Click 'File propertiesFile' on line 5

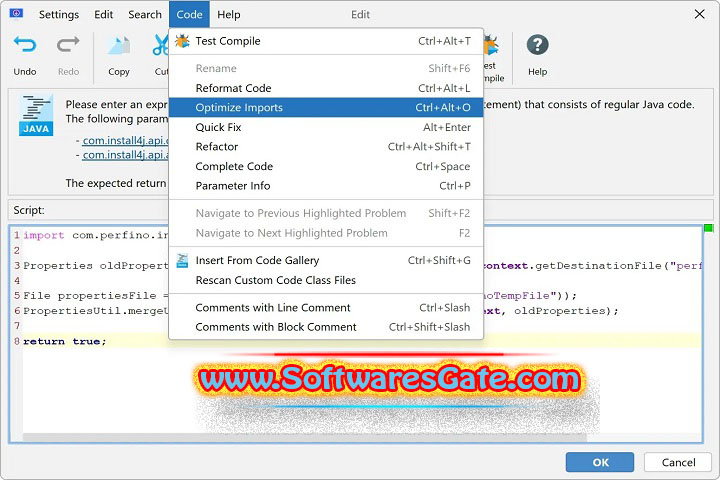90,296
